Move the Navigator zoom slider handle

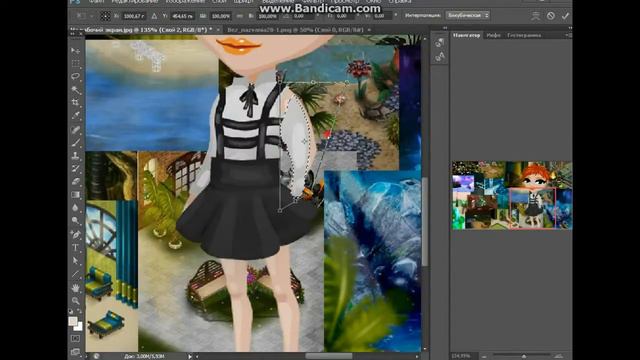[524, 356]
